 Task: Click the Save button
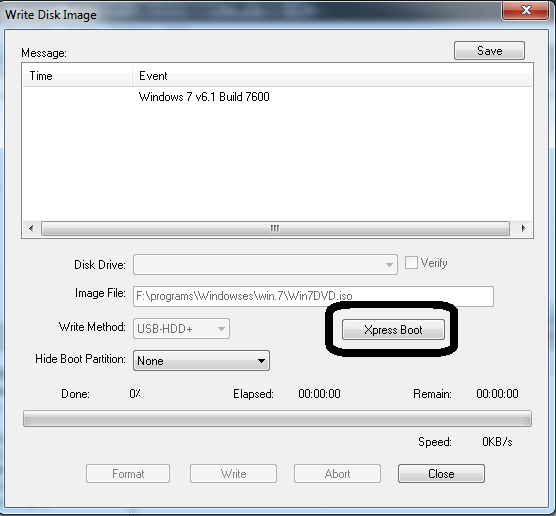click(x=489, y=50)
